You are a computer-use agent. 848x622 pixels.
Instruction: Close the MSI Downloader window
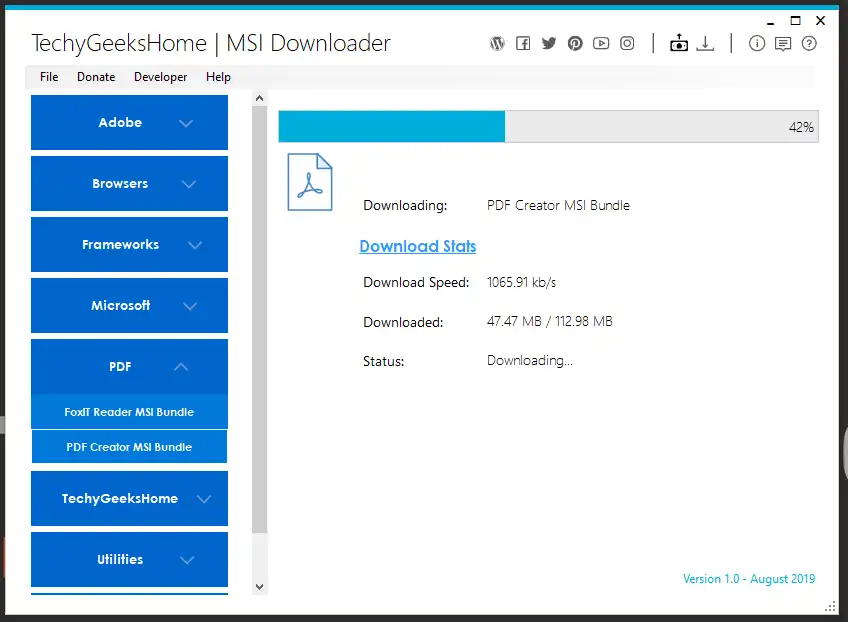pyautogui.click(x=820, y=21)
